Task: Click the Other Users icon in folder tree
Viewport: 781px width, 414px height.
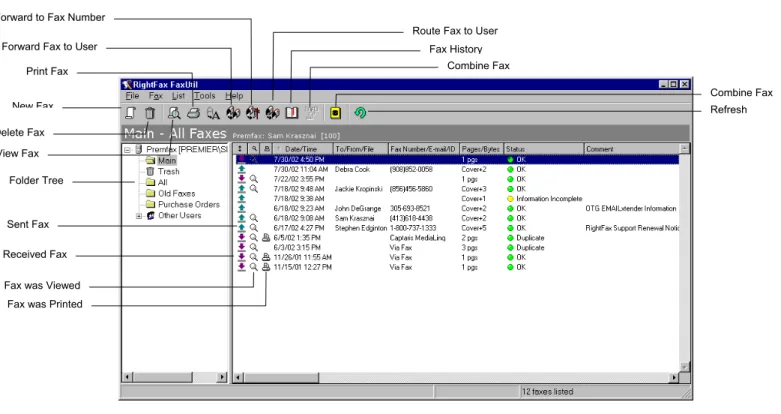Action: [x=150, y=216]
